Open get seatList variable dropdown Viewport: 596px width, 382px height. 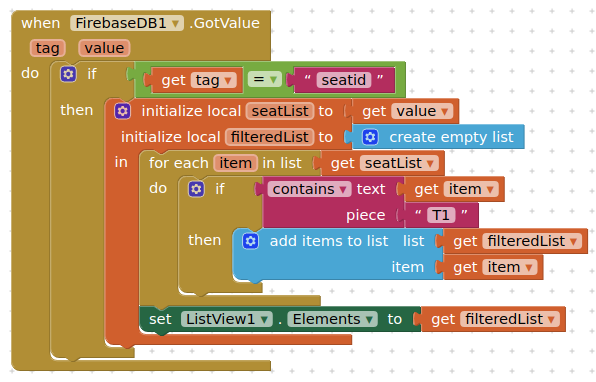coord(399,163)
